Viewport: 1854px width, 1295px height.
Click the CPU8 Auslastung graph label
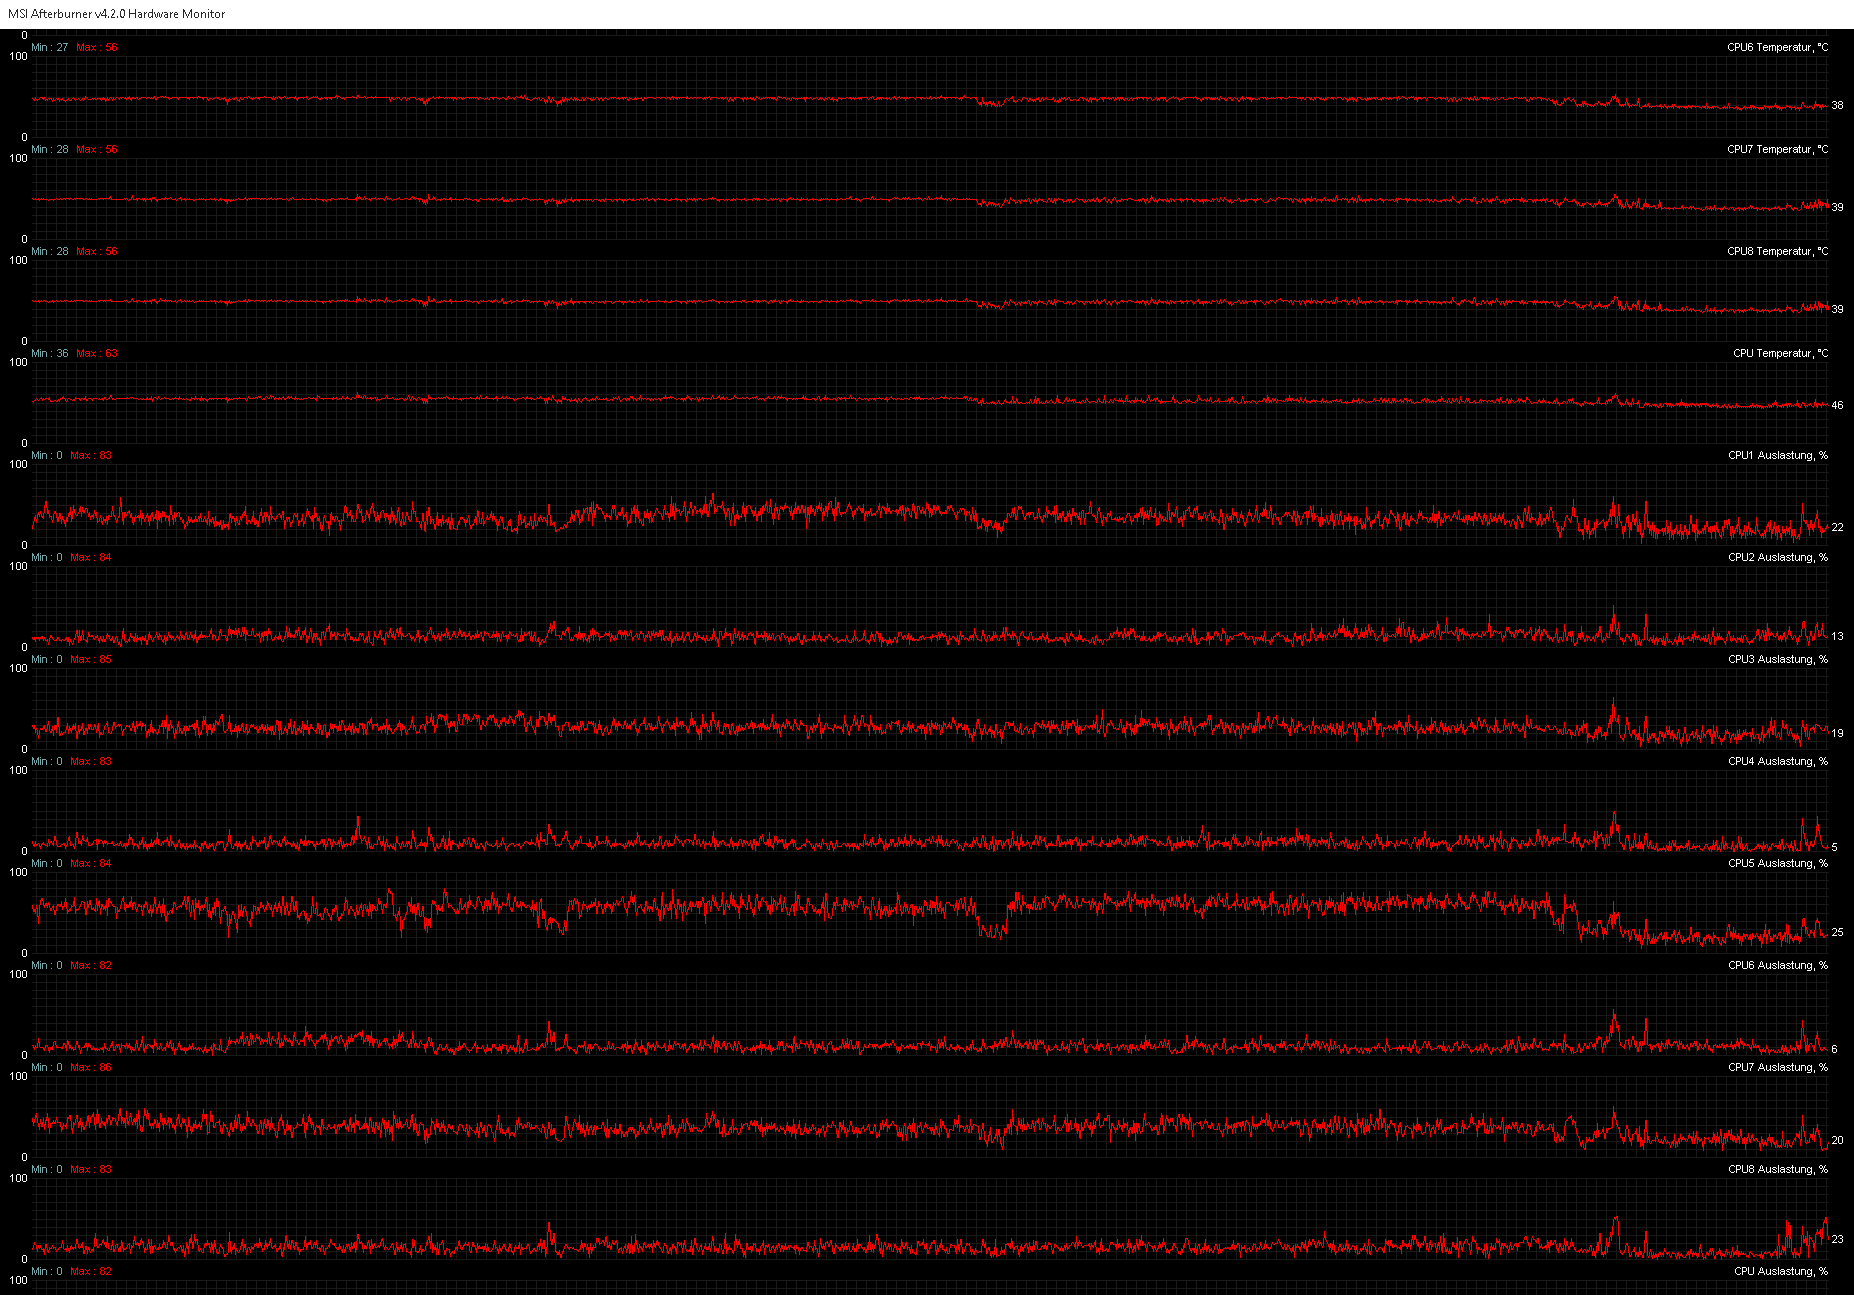pyautogui.click(x=1778, y=1169)
